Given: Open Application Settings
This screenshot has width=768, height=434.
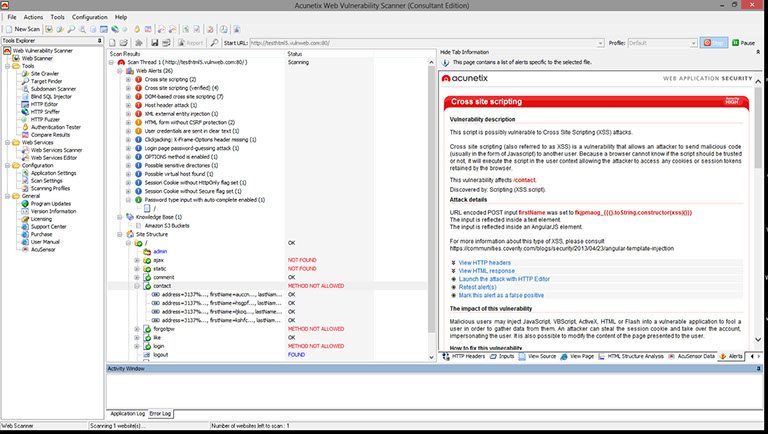Looking at the screenshot, I should click(53, 173).
